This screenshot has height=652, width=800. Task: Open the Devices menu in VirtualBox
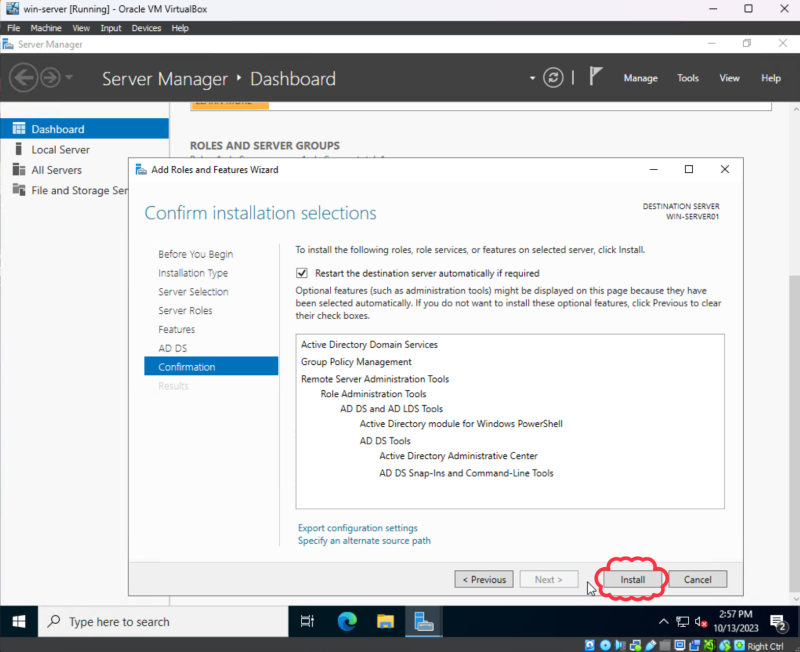point(146,27)
